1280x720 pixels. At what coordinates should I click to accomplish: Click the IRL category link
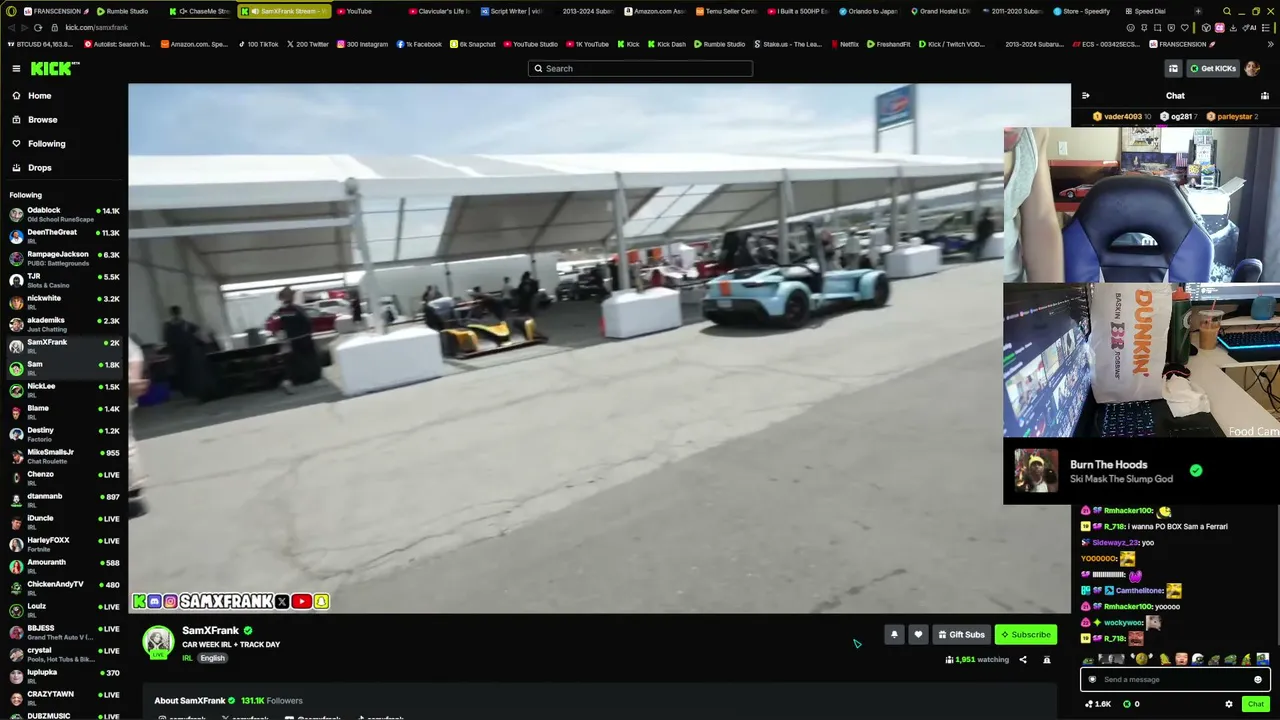tap(187, 658)
